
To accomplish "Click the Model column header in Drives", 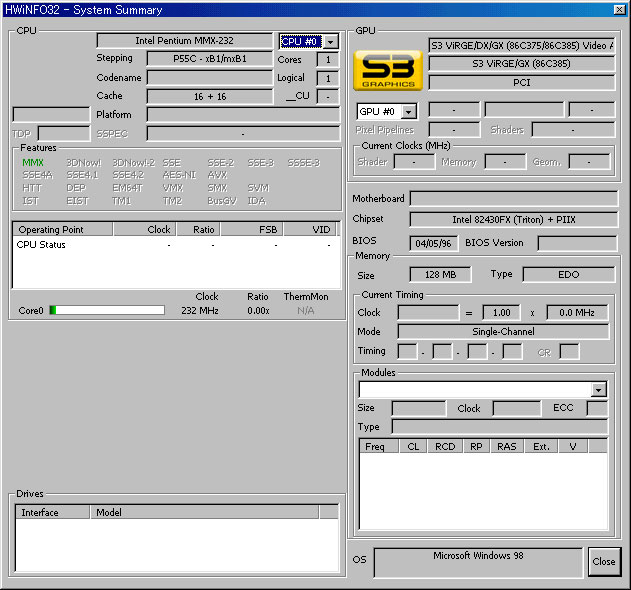I will pos(204,512).
